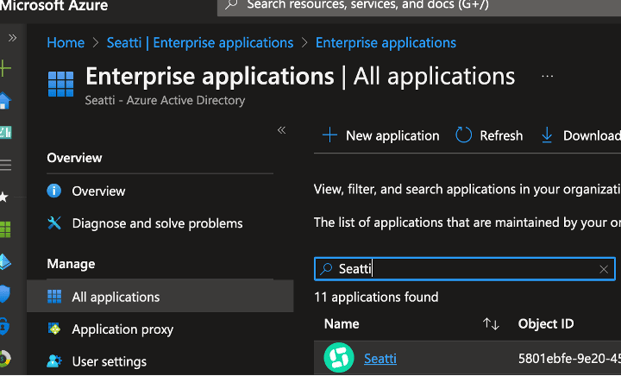Open the green grid All resources icon
This screenshot has height=376, width=621.
[x=5, y=229]
